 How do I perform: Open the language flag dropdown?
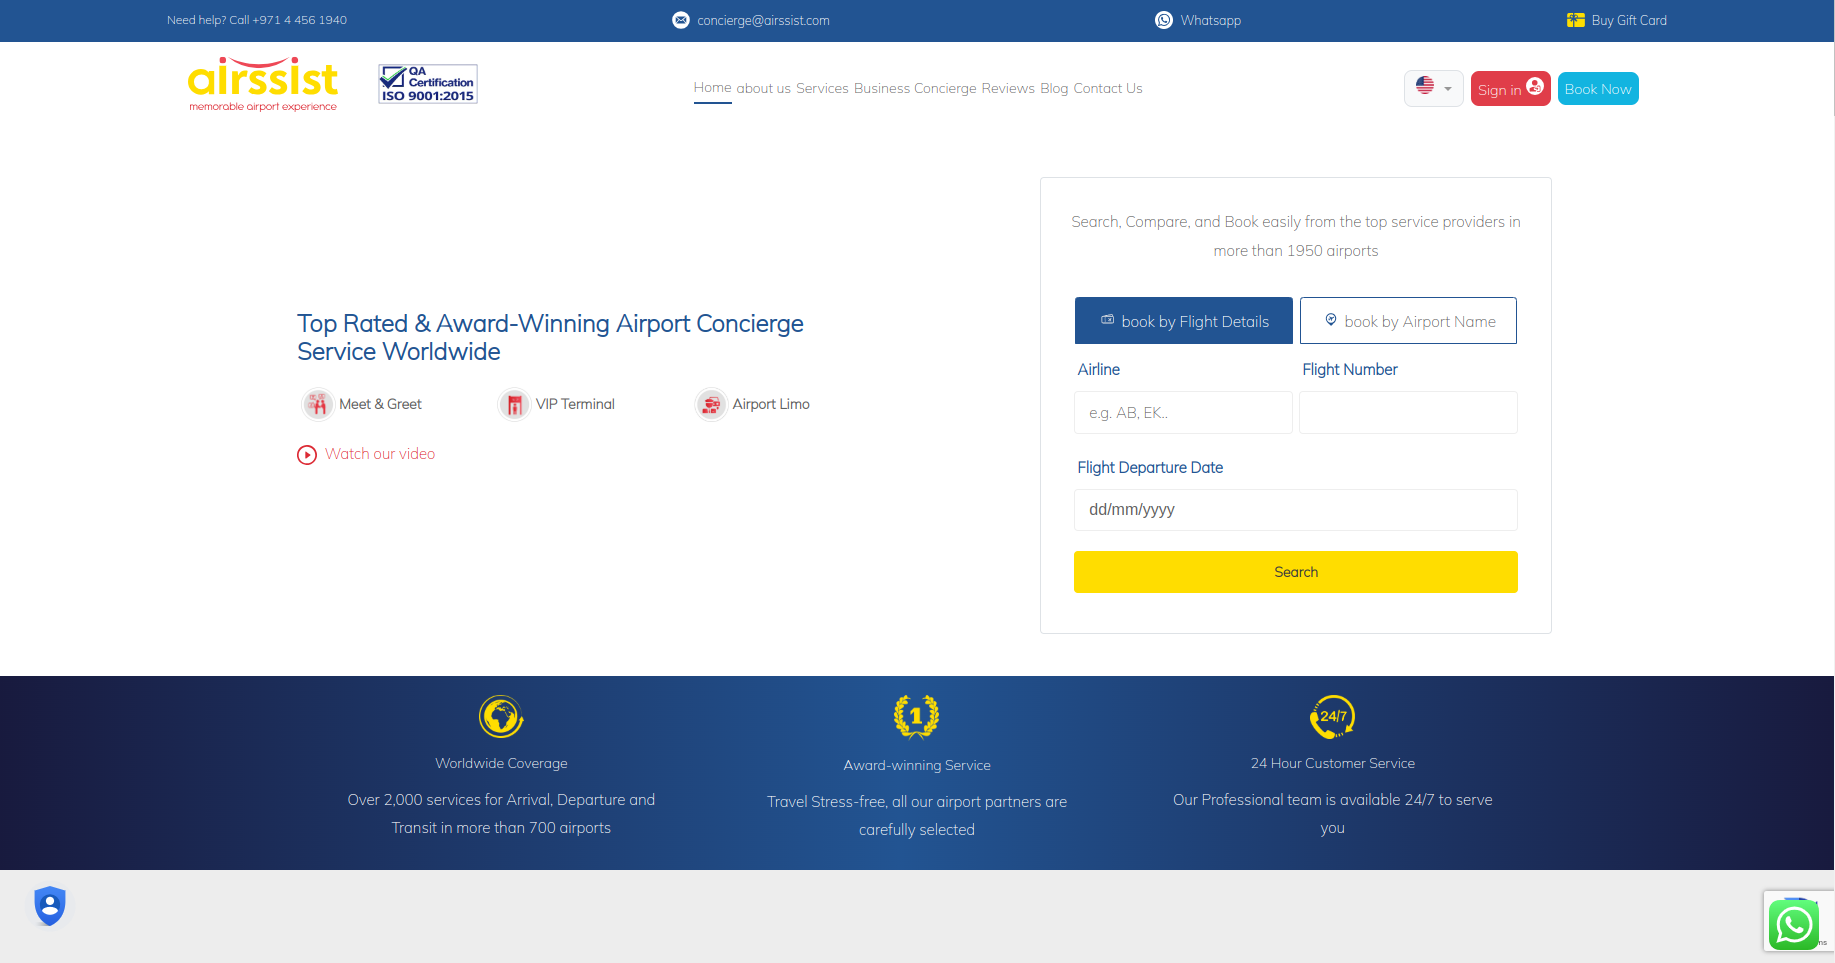(1433, 88)
